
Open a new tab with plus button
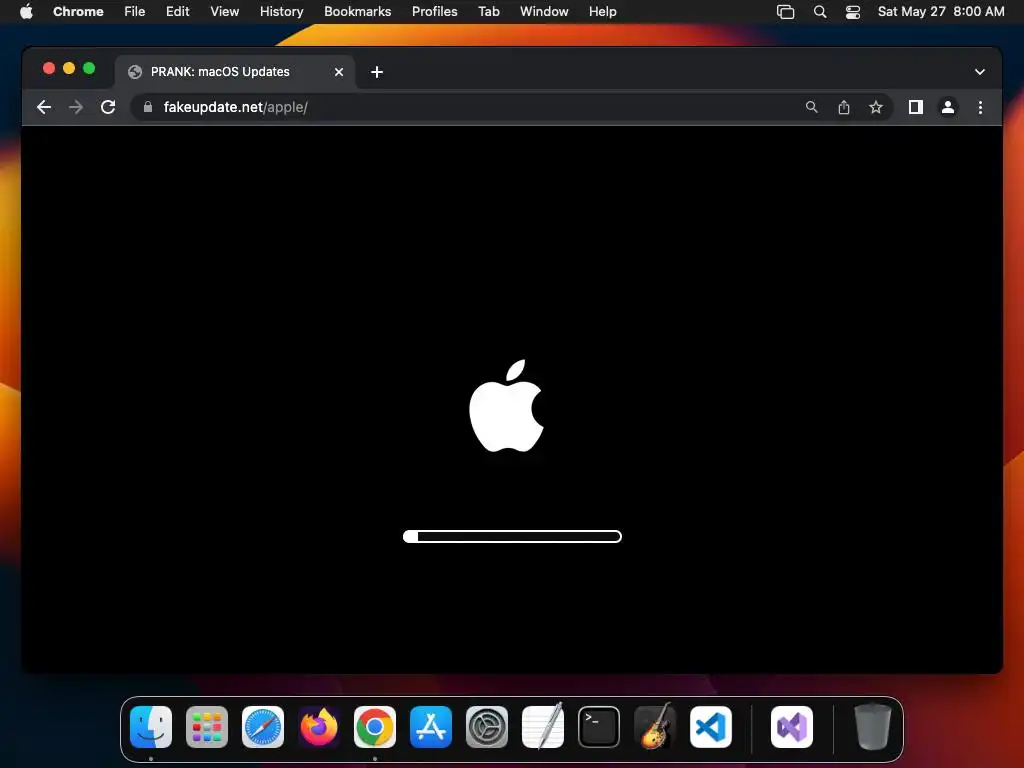click(x=377, y=72)
